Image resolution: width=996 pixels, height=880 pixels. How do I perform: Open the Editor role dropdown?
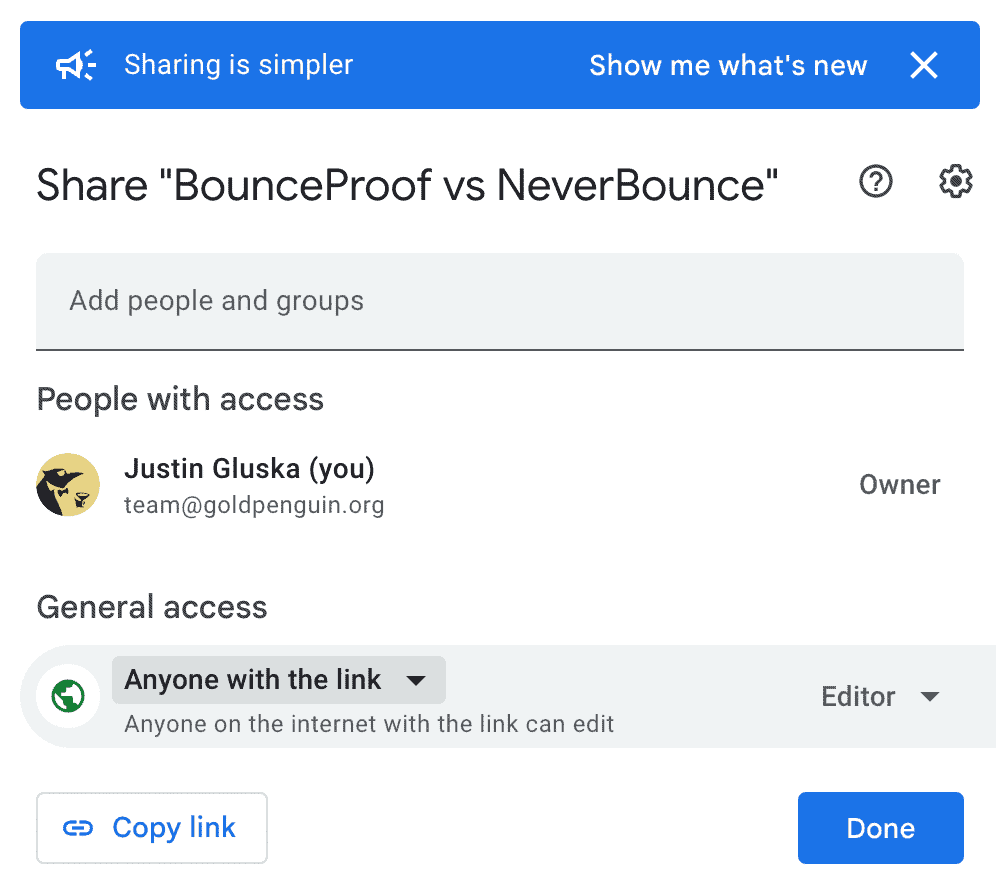pyautogui.click(x=880, y=696)
